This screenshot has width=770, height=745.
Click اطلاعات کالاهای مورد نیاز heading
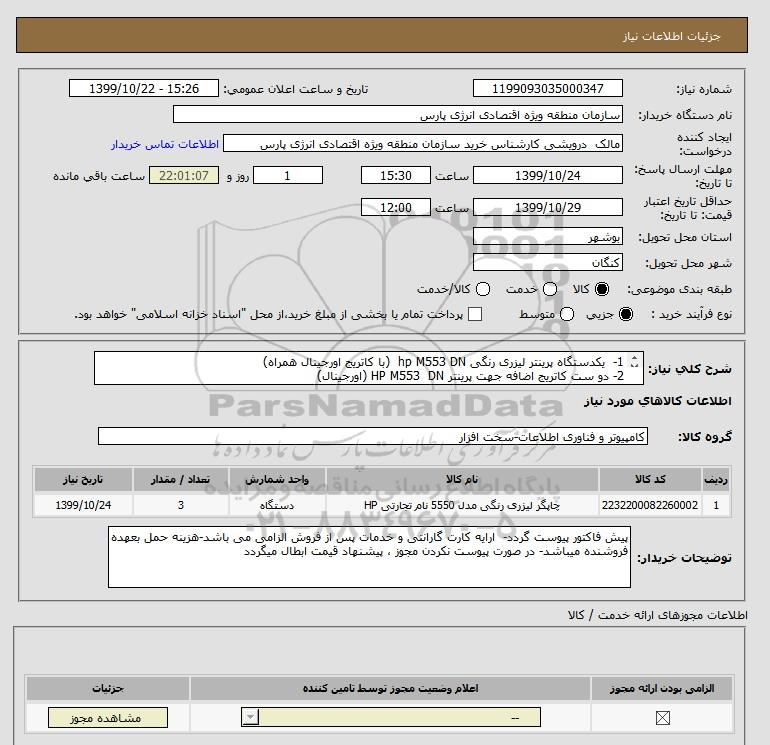click(x=657, y=401)
